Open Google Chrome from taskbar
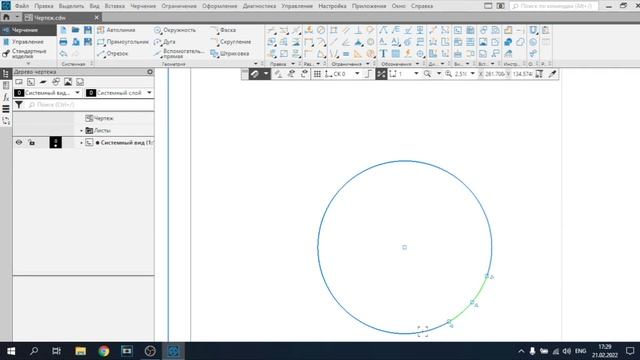640x360 pixels. click(x=104, y=351)
